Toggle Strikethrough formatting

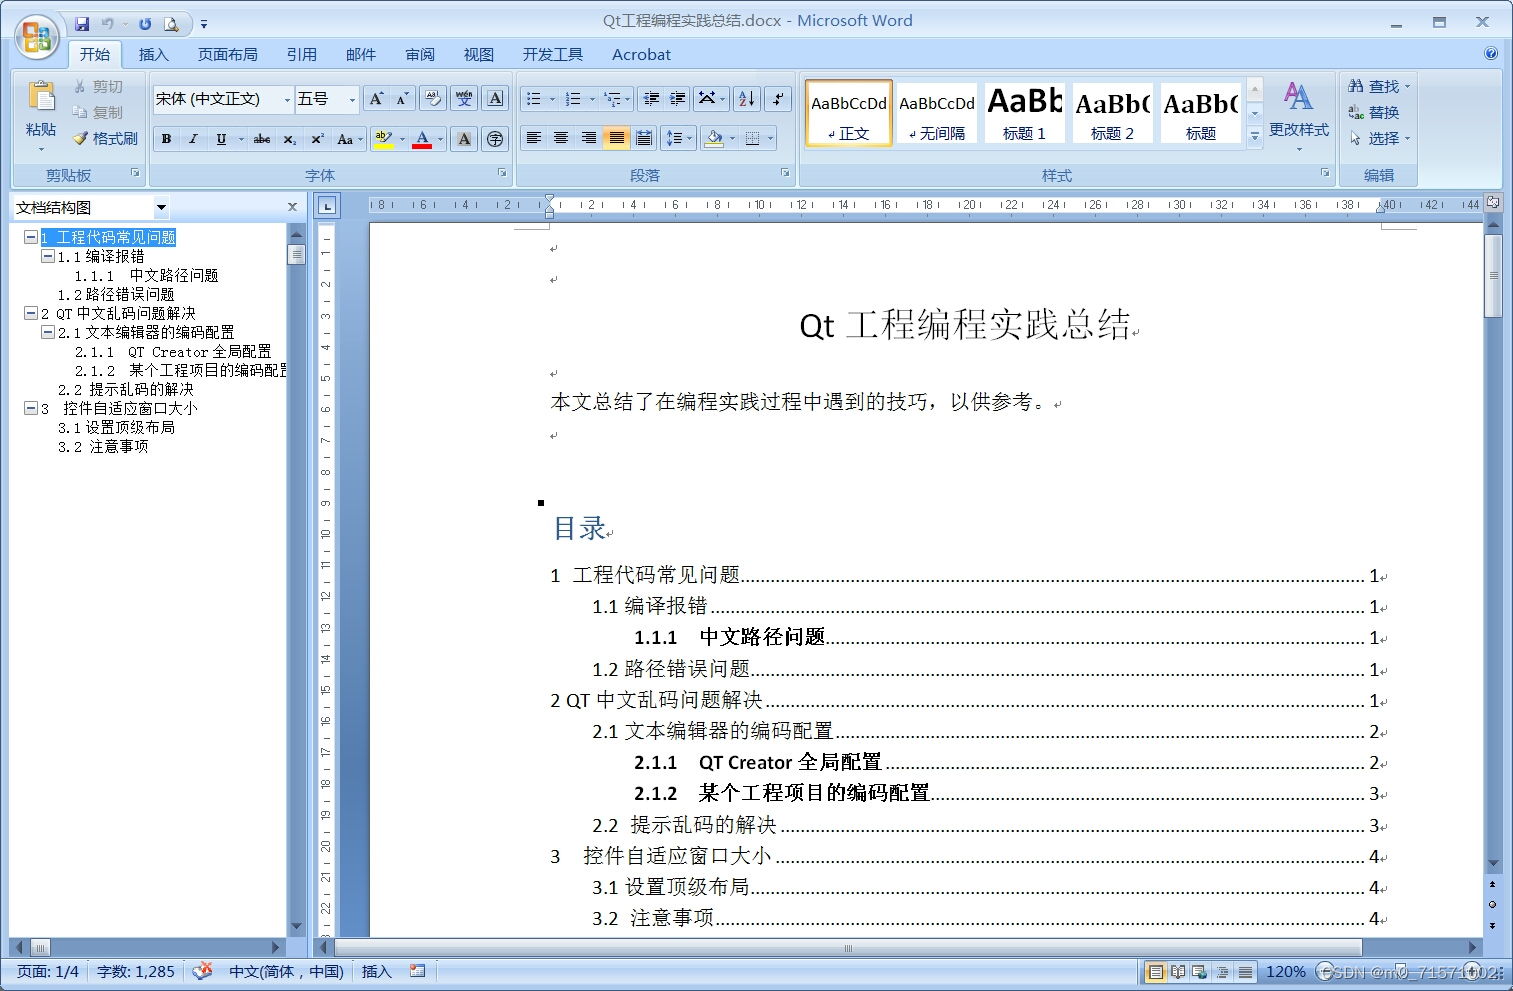click(262, 139)
